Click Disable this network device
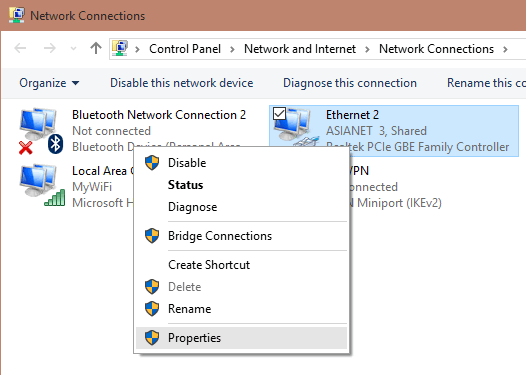The width and height of the screenshot is (526, 375). (181, 83)
